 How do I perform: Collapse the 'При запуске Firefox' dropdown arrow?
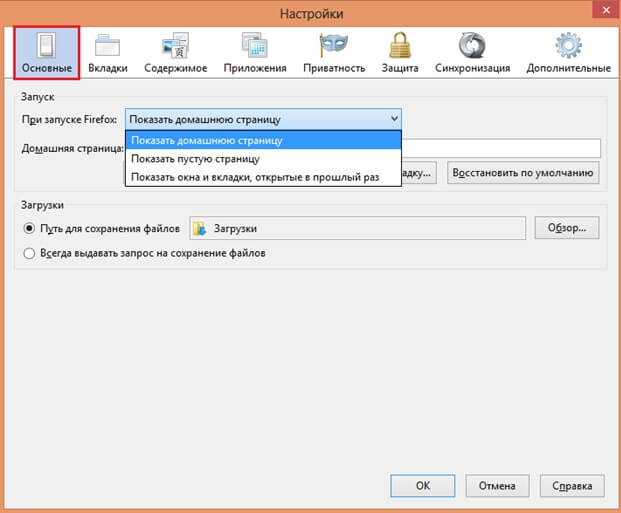pyautogui.click(x=393, y=118)
